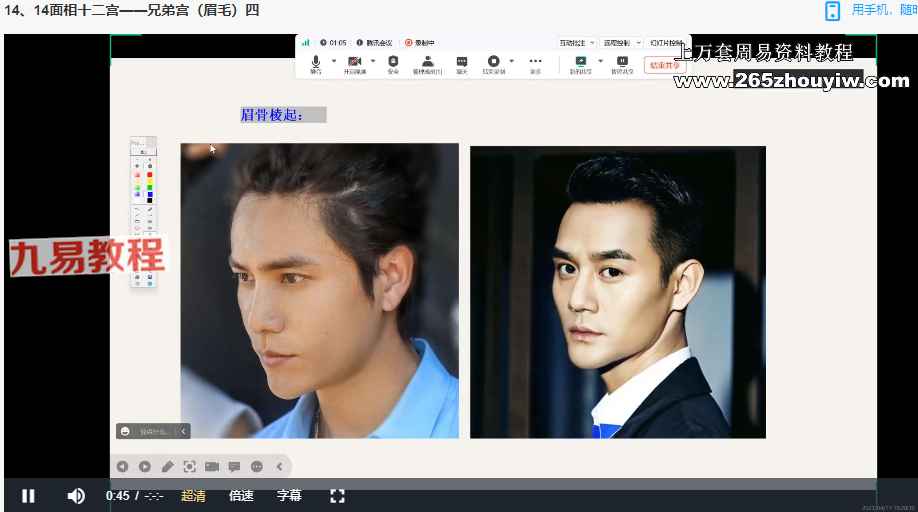Collapse the slideshow control bar chevron
Screen dimensions: 918x512
coord(279,466)
